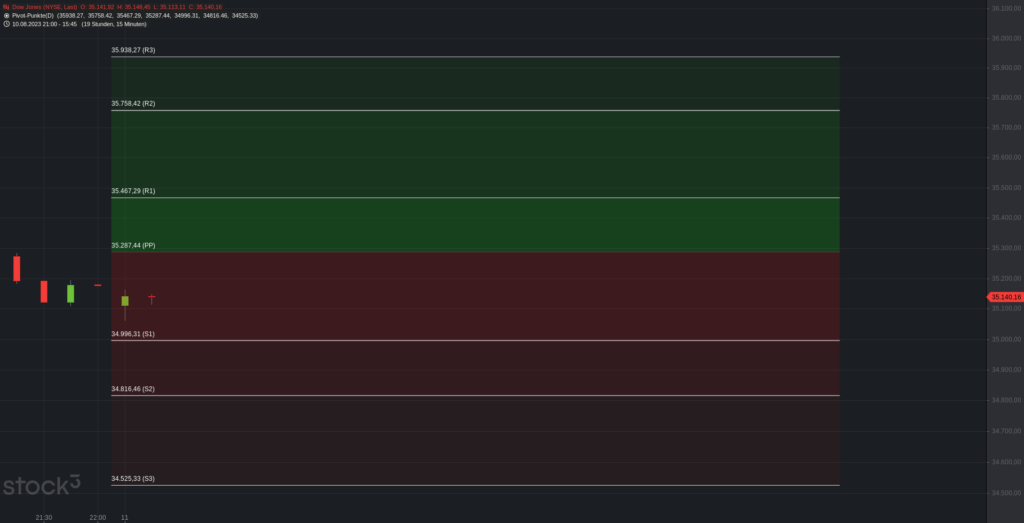Open the Dow Jones (NYSE, Last) legend
The image size is (1024, 523).
point(44,7)
